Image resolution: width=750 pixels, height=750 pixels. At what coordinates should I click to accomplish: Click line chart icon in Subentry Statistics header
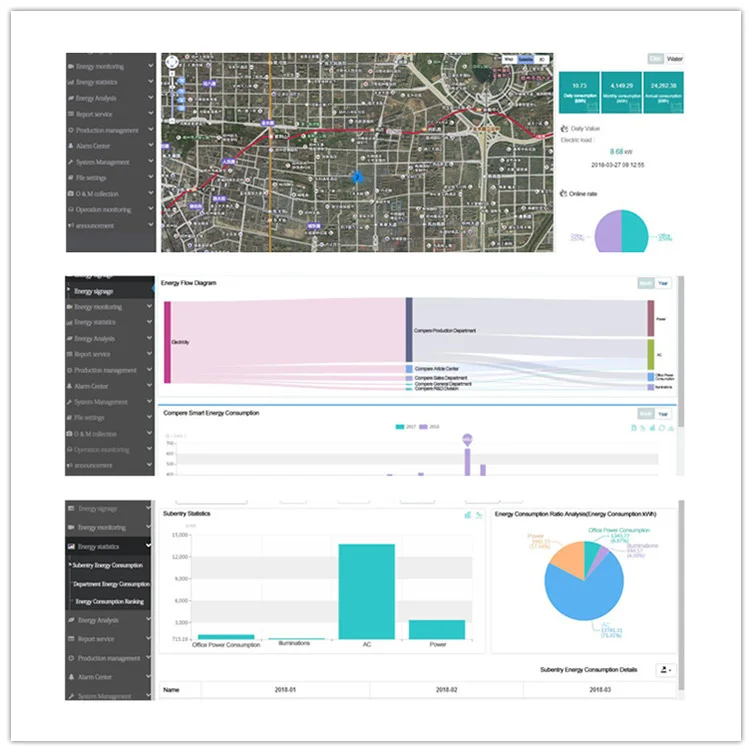pos(479,515)
